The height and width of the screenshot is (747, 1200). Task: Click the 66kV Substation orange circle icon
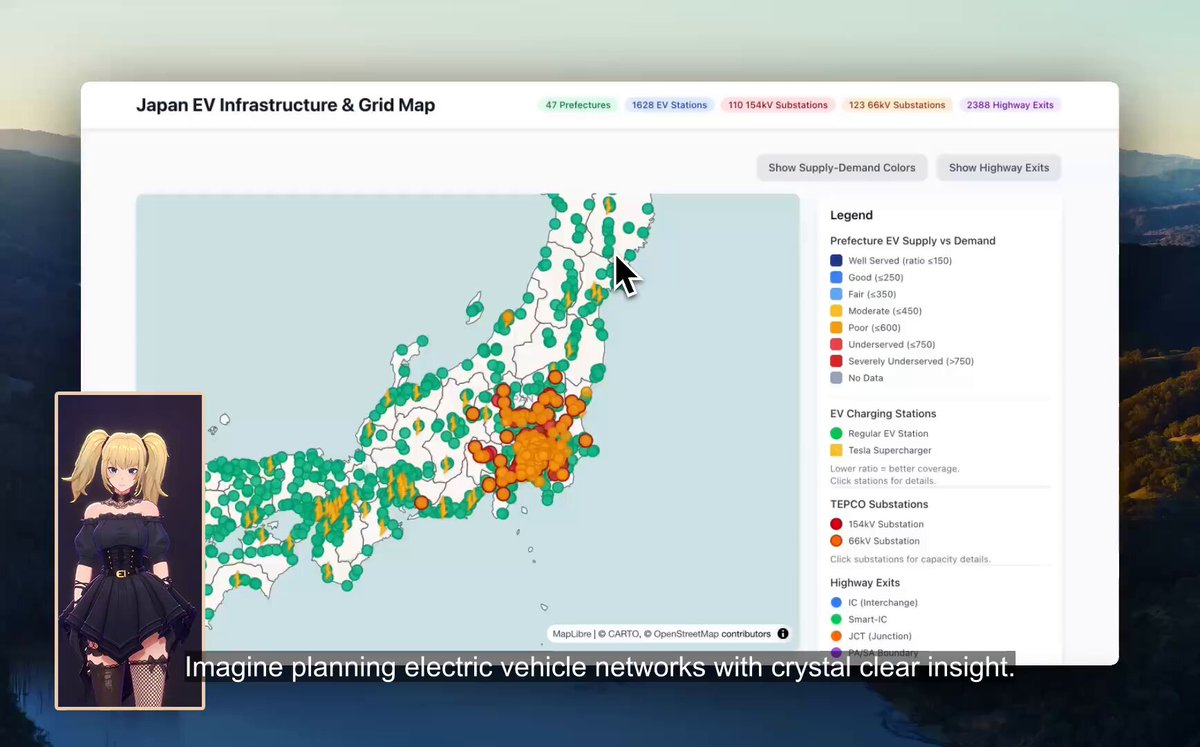point(836,541)
